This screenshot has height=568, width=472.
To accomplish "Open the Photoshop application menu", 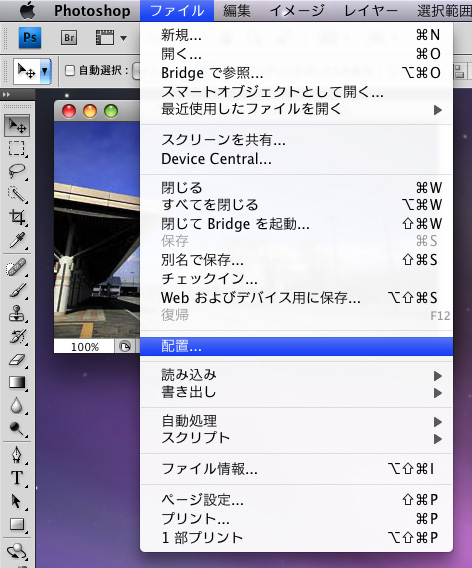I will coord(92,11).
